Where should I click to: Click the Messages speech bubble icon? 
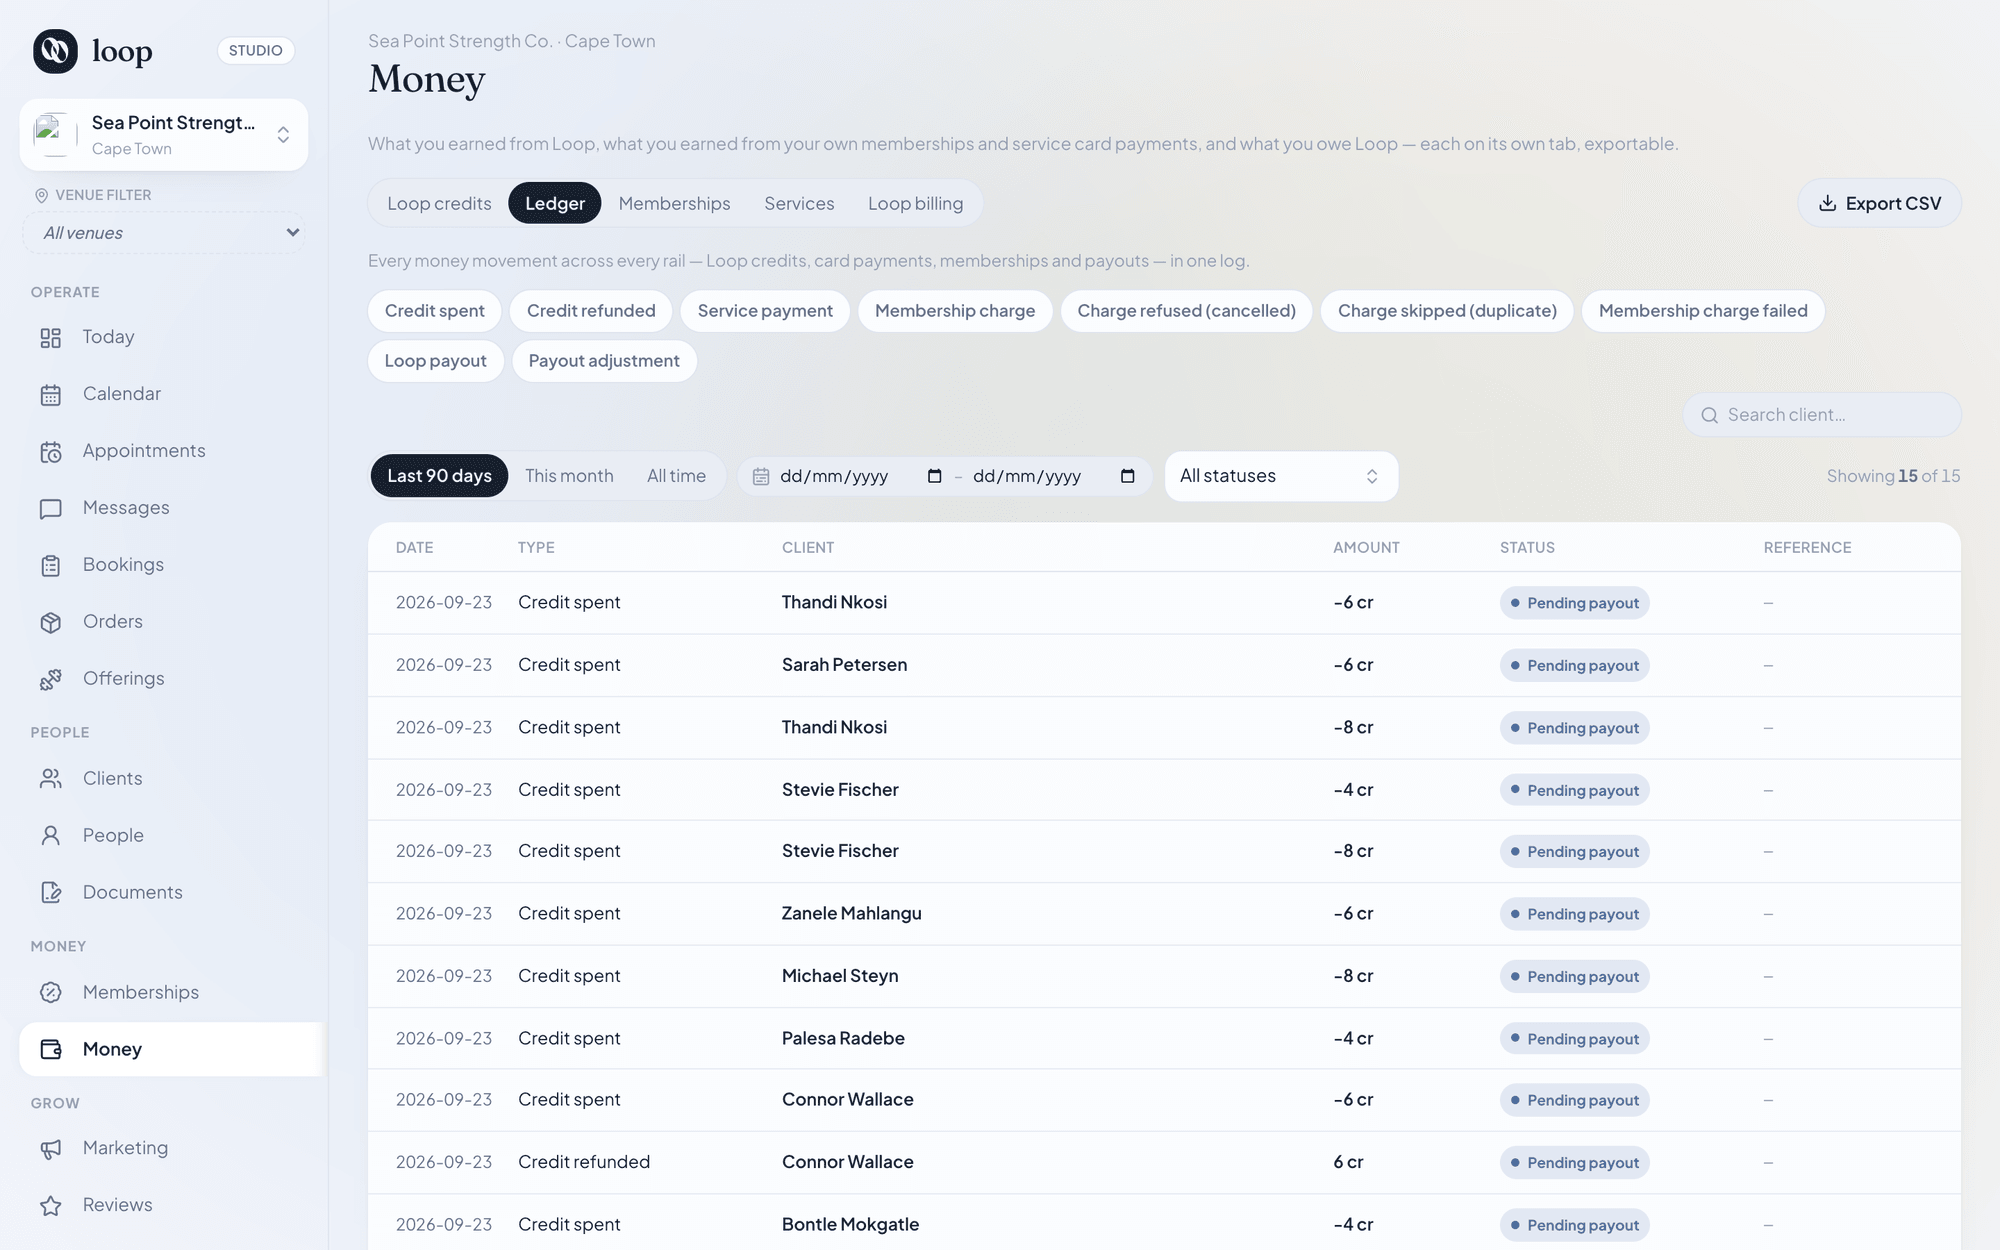coord(51,509)
